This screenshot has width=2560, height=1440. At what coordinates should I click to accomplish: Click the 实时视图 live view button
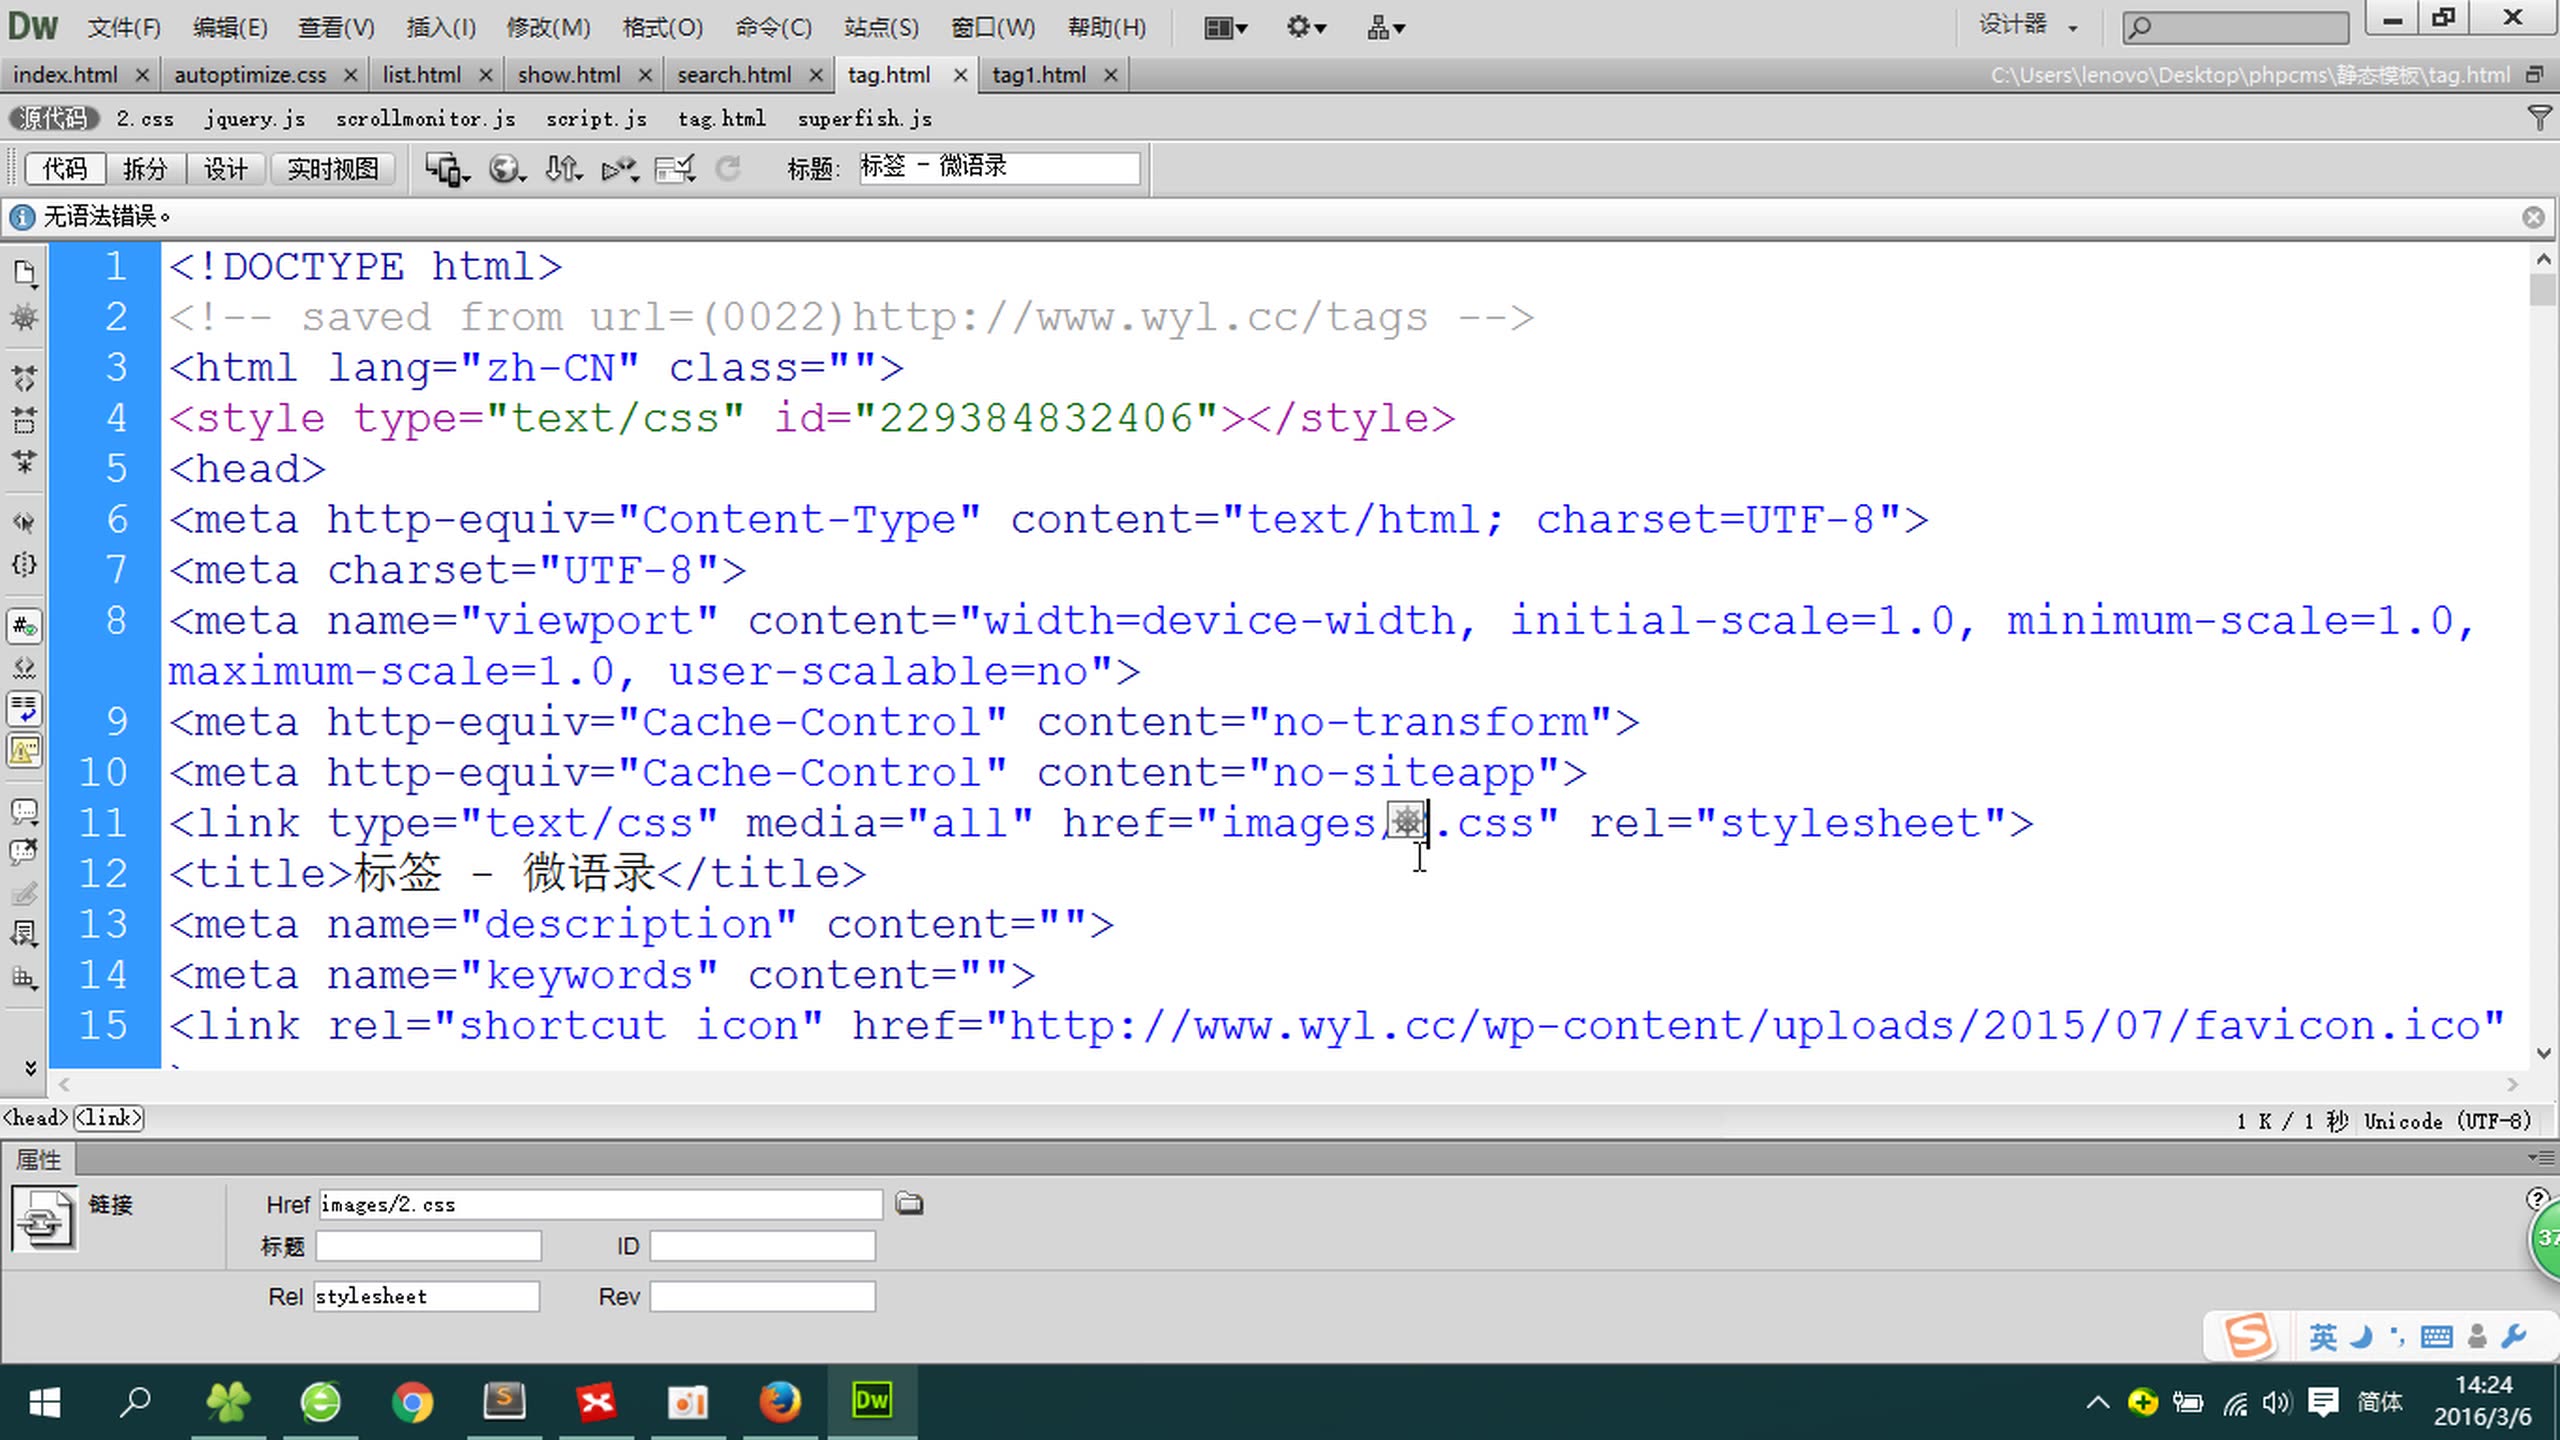coord(332,169)
